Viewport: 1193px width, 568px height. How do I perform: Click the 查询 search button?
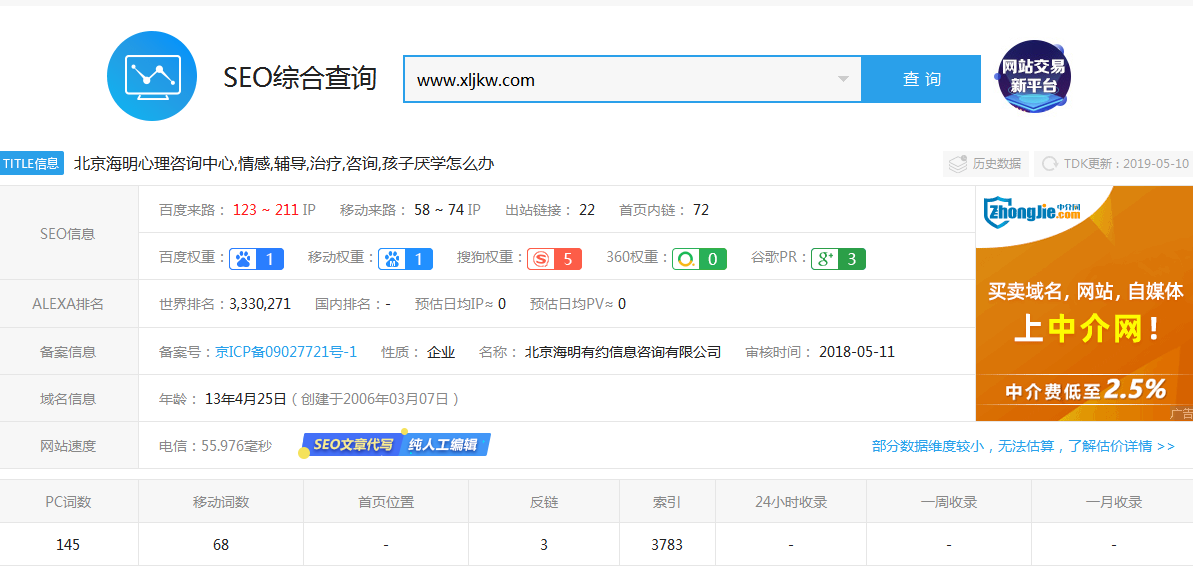921,79
